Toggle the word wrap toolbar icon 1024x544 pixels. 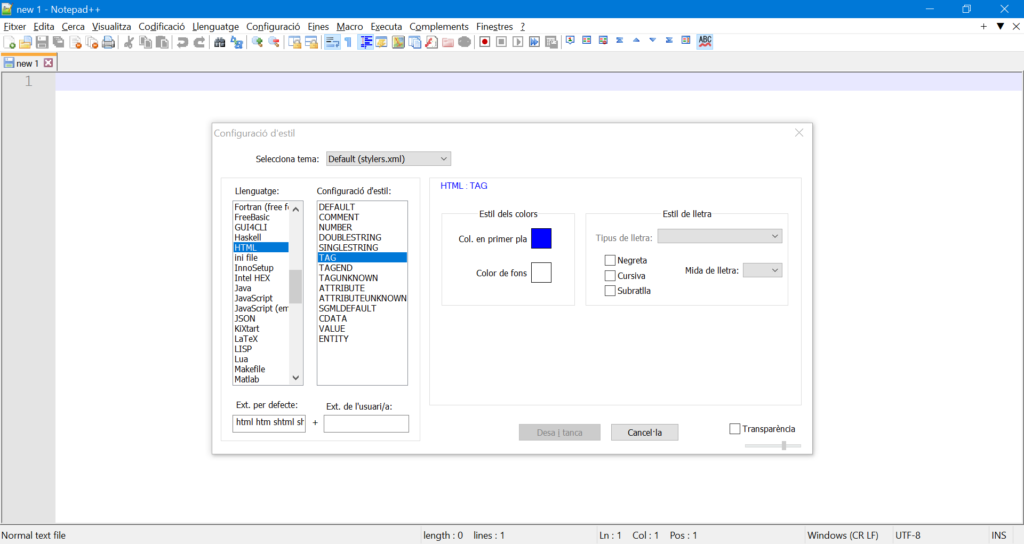pyautogui.click(x=332, y=42)
